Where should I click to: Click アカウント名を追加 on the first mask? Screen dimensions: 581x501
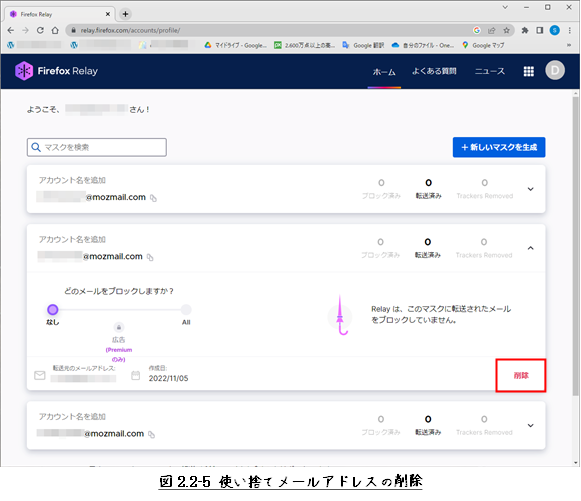pyautogui.click(x=72, y=180)
